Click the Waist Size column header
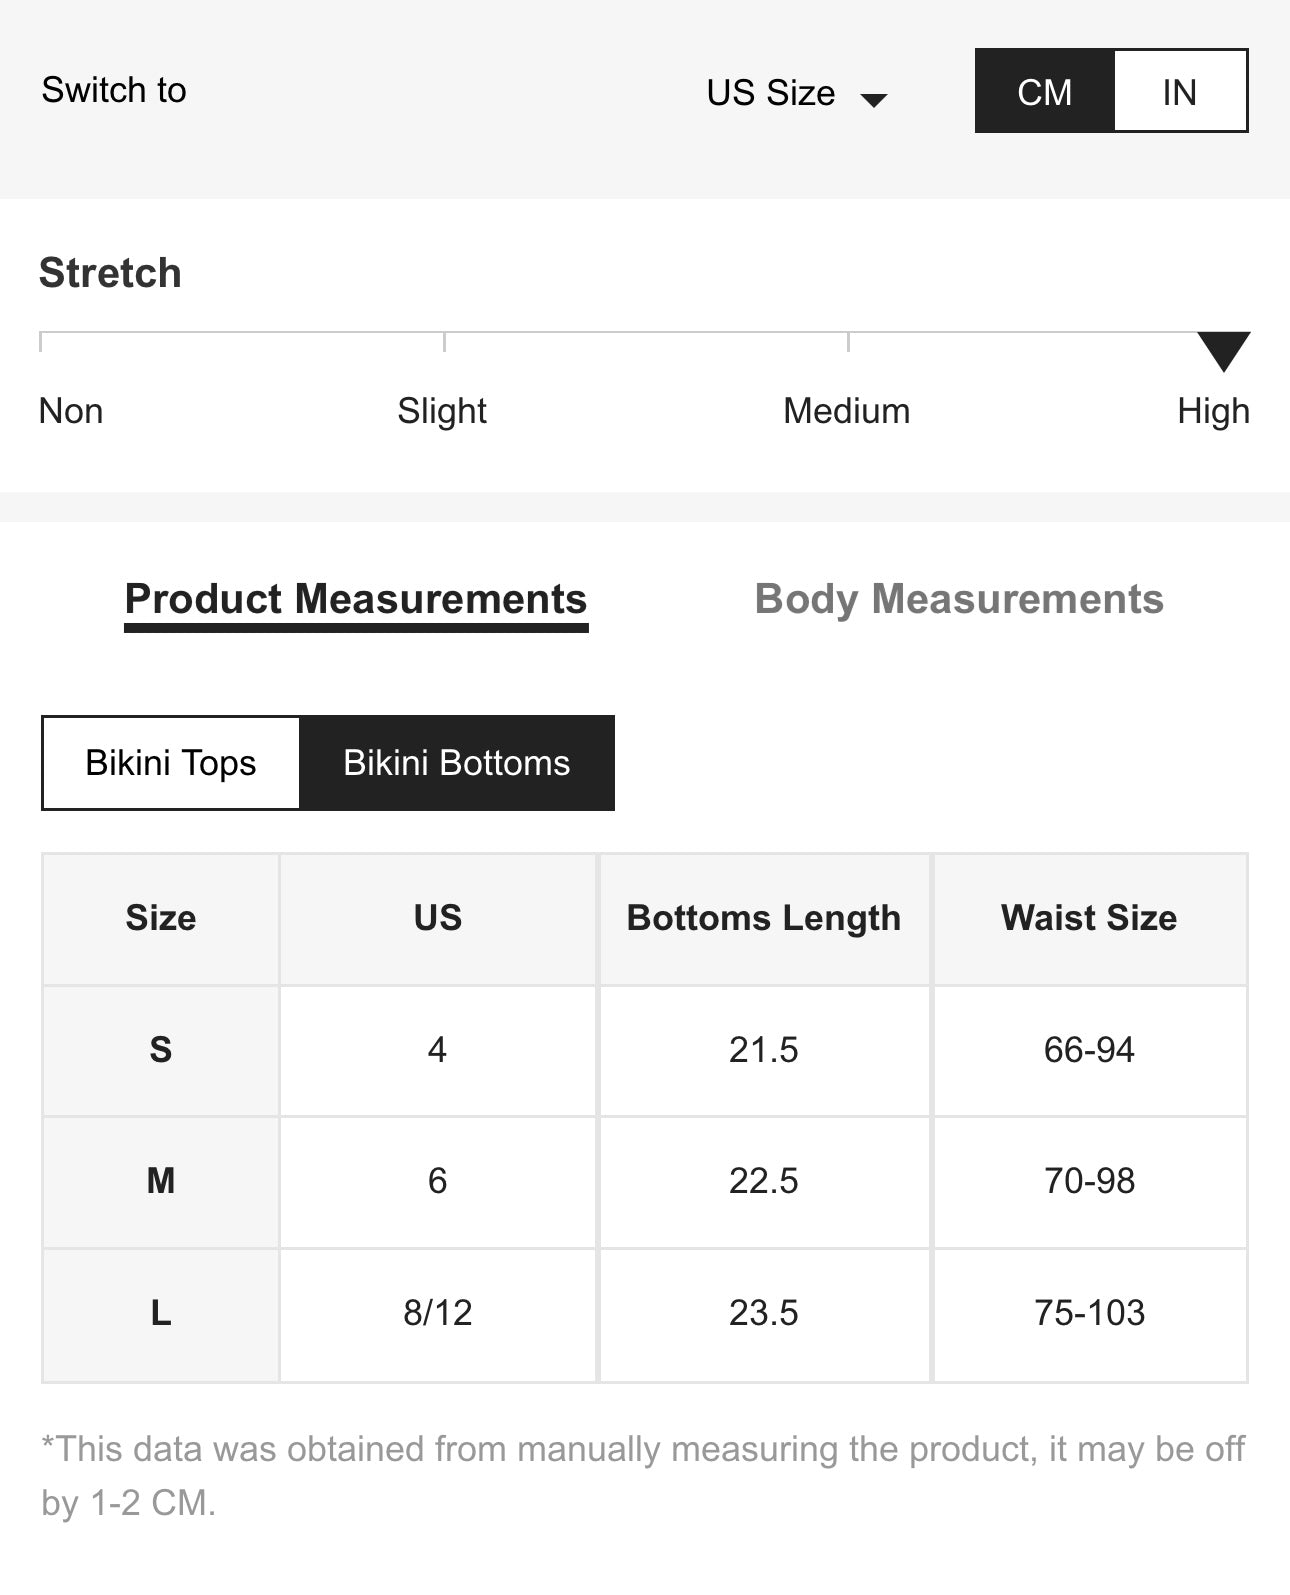 click(1089, 918)
